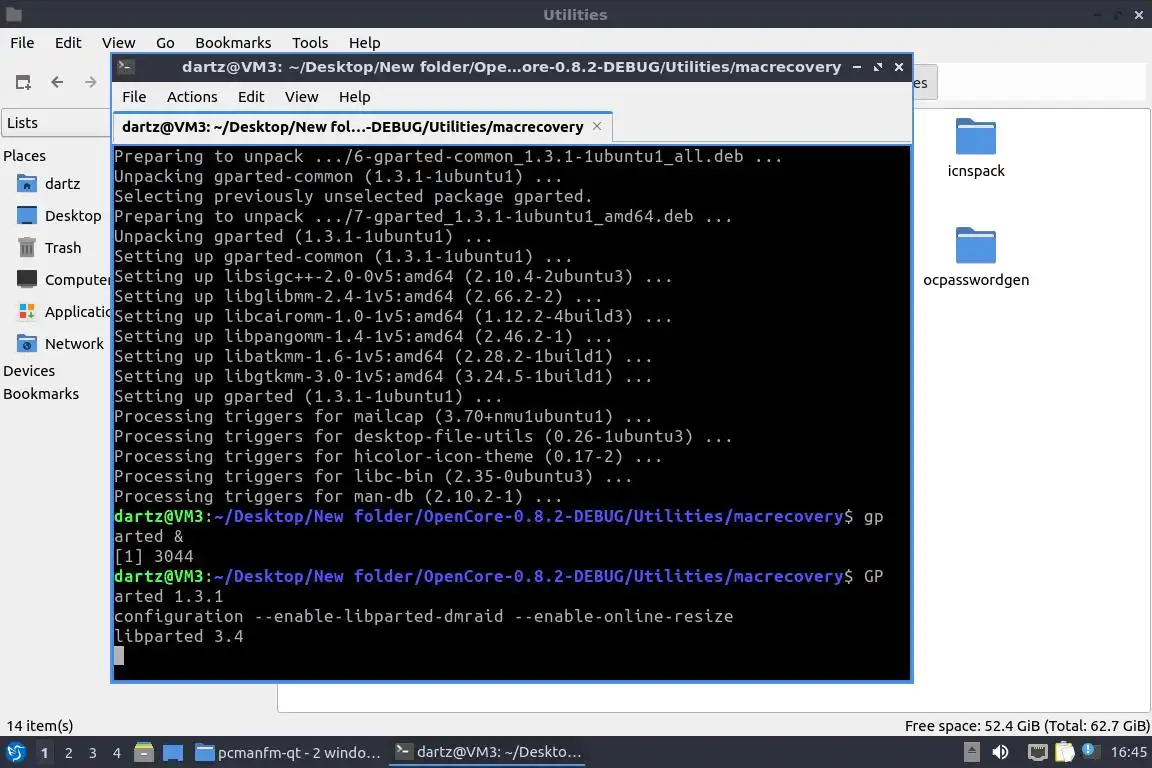The height and width of the screenshot is (768, 1152).
Task: Close the terminal window
Action: tap(899, 67)
